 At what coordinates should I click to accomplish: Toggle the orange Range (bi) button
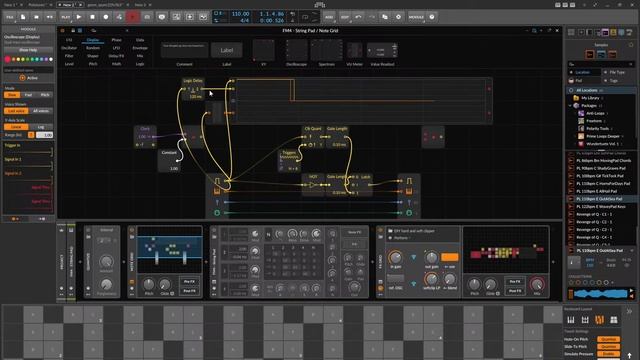(31, 135)
